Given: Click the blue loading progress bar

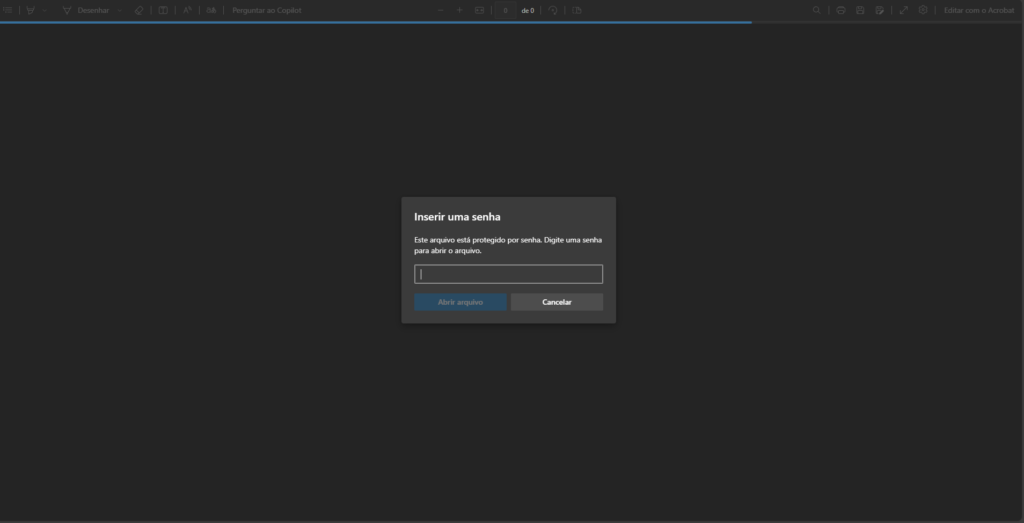Looking at the screenshot, I should click(376, 22).
